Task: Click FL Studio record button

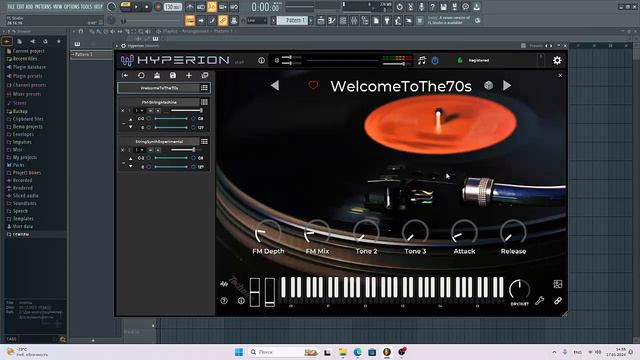Action: pyautogui.click(x=158, y=7)
